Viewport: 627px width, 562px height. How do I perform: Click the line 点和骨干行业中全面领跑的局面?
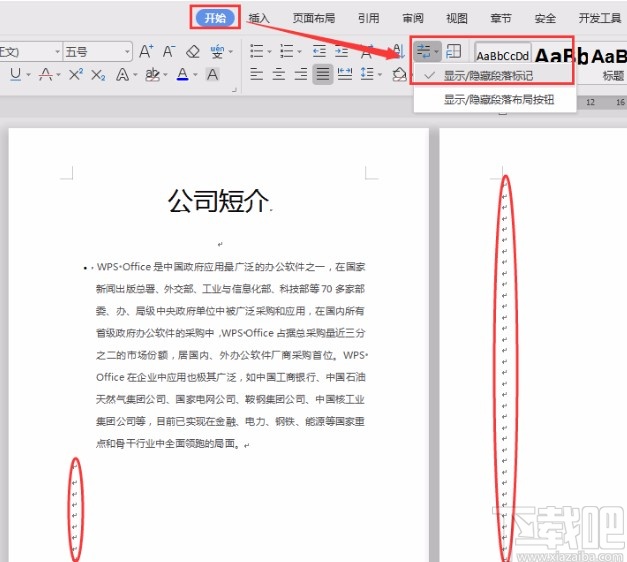(x=168, y=443)
